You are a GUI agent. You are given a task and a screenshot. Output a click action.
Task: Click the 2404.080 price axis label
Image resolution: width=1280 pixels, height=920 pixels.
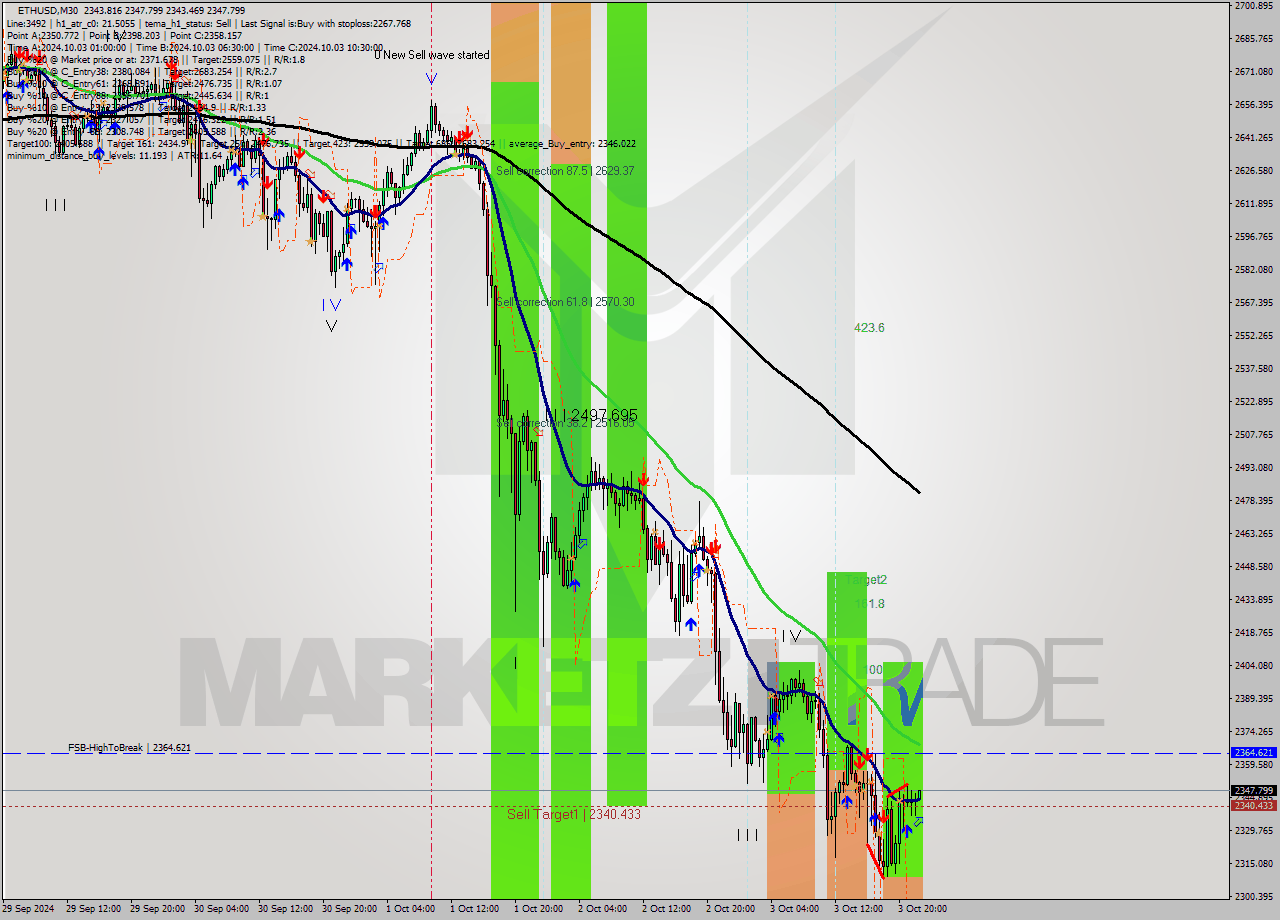click(1253, 665)
